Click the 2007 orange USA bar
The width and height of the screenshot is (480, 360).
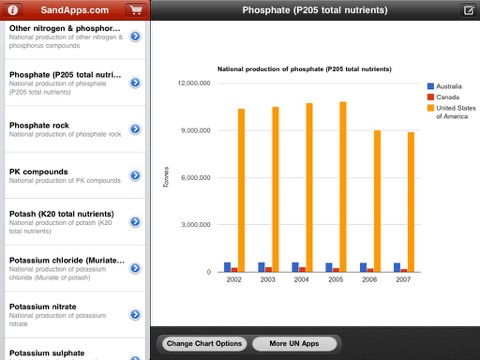point(411,202)
